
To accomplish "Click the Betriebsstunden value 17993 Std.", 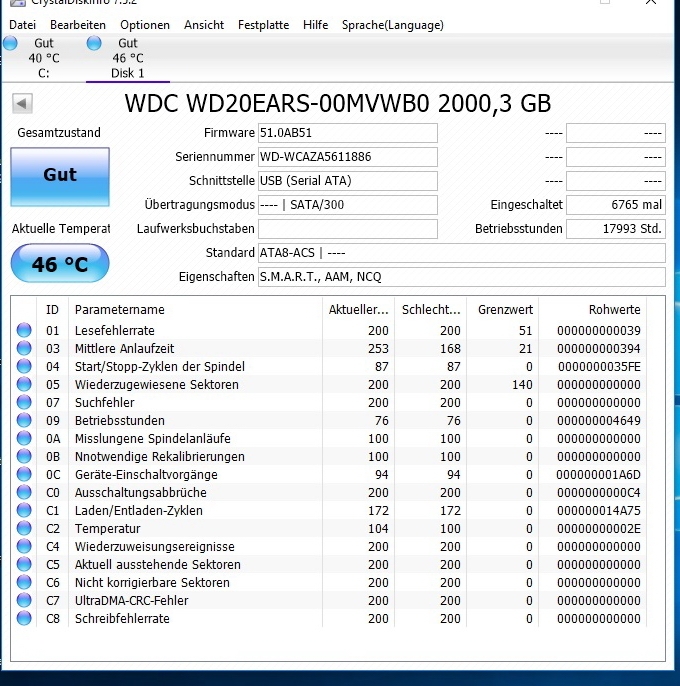I will pos(616,229).
